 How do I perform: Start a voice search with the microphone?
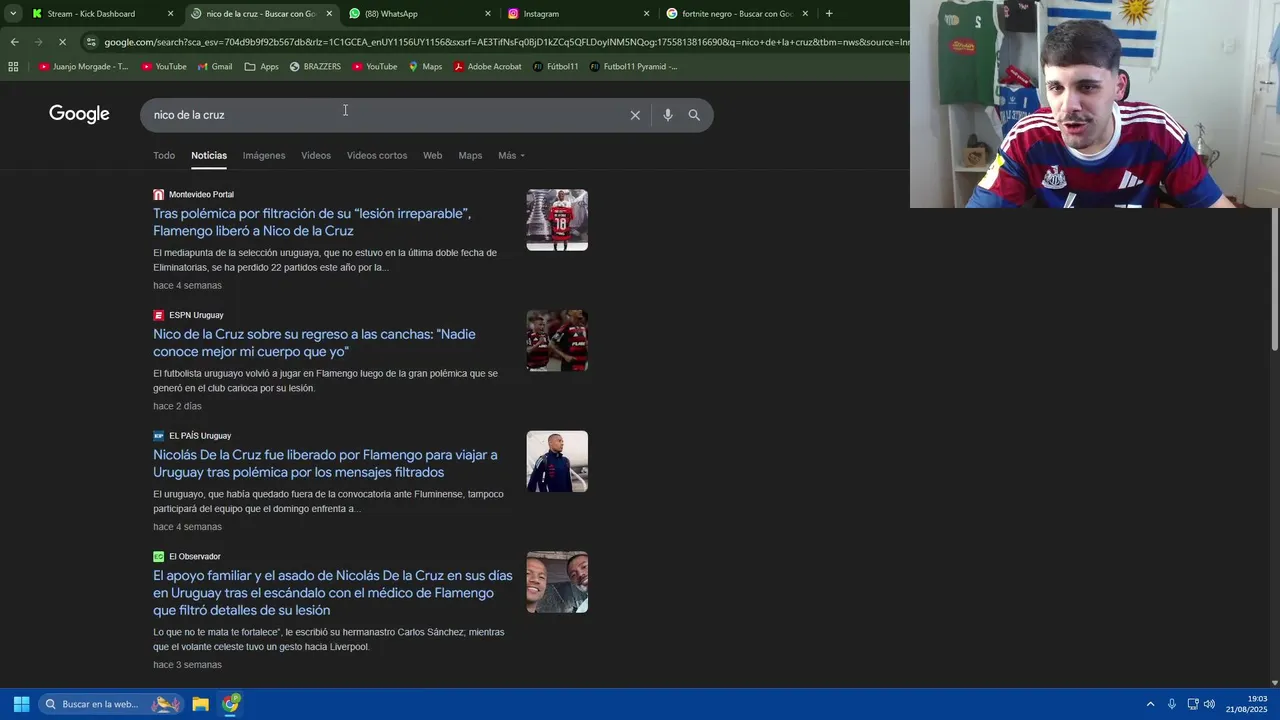click(x=668, y=115)
